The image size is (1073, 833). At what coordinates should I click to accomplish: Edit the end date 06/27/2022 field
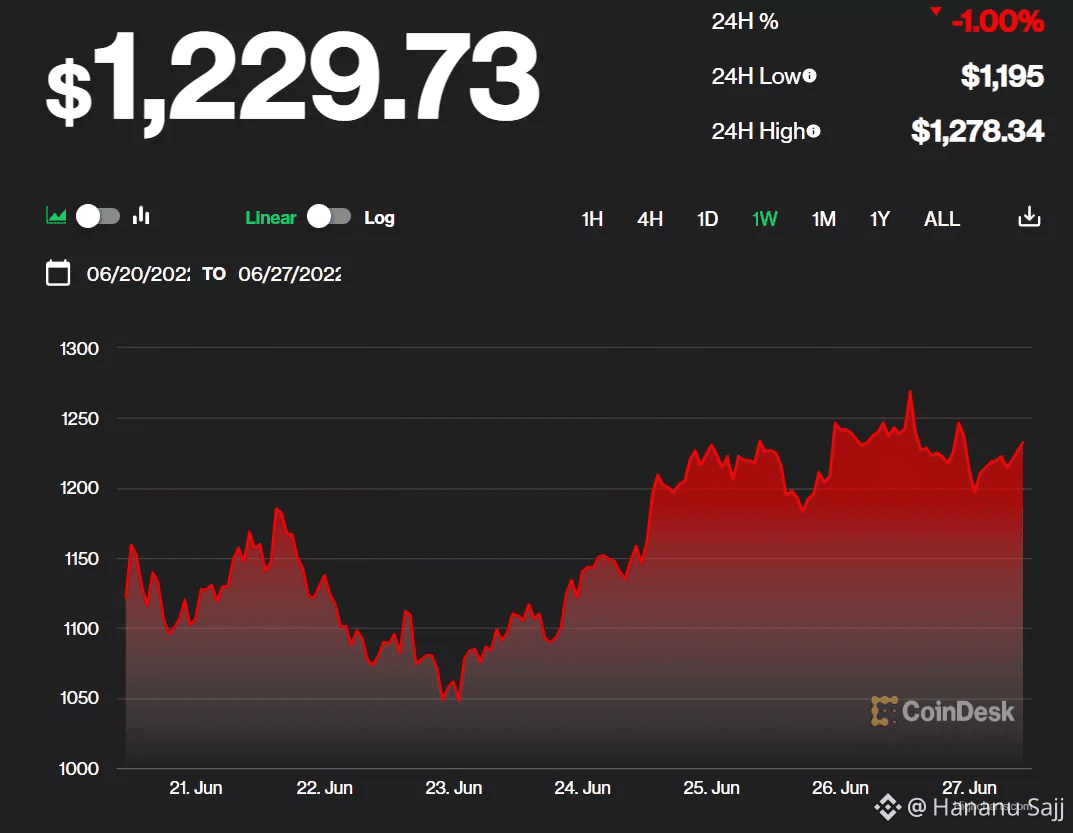[x=289, y=274]
